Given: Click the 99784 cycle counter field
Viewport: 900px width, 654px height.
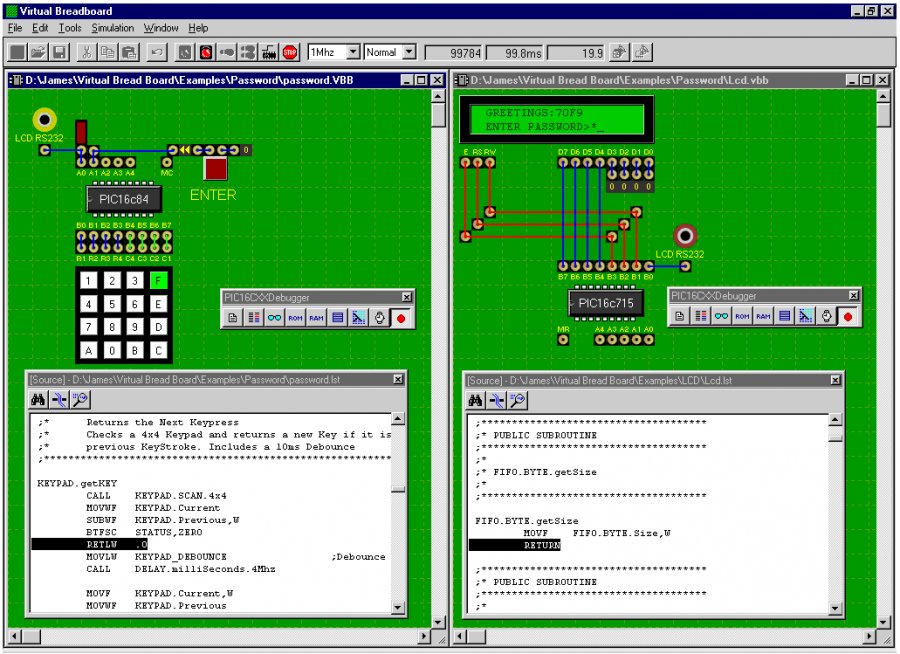Looking at the screenshot, I should point(453,53).
